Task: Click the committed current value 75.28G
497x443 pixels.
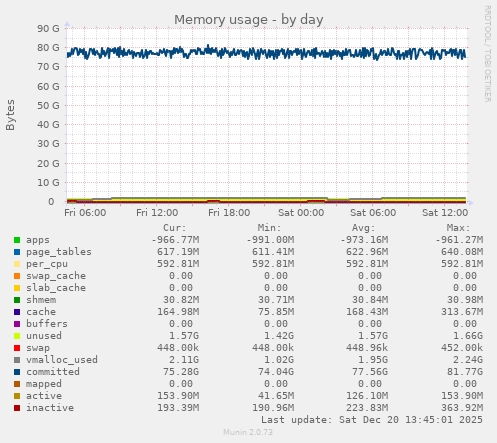Action: (x=181, y=372)
